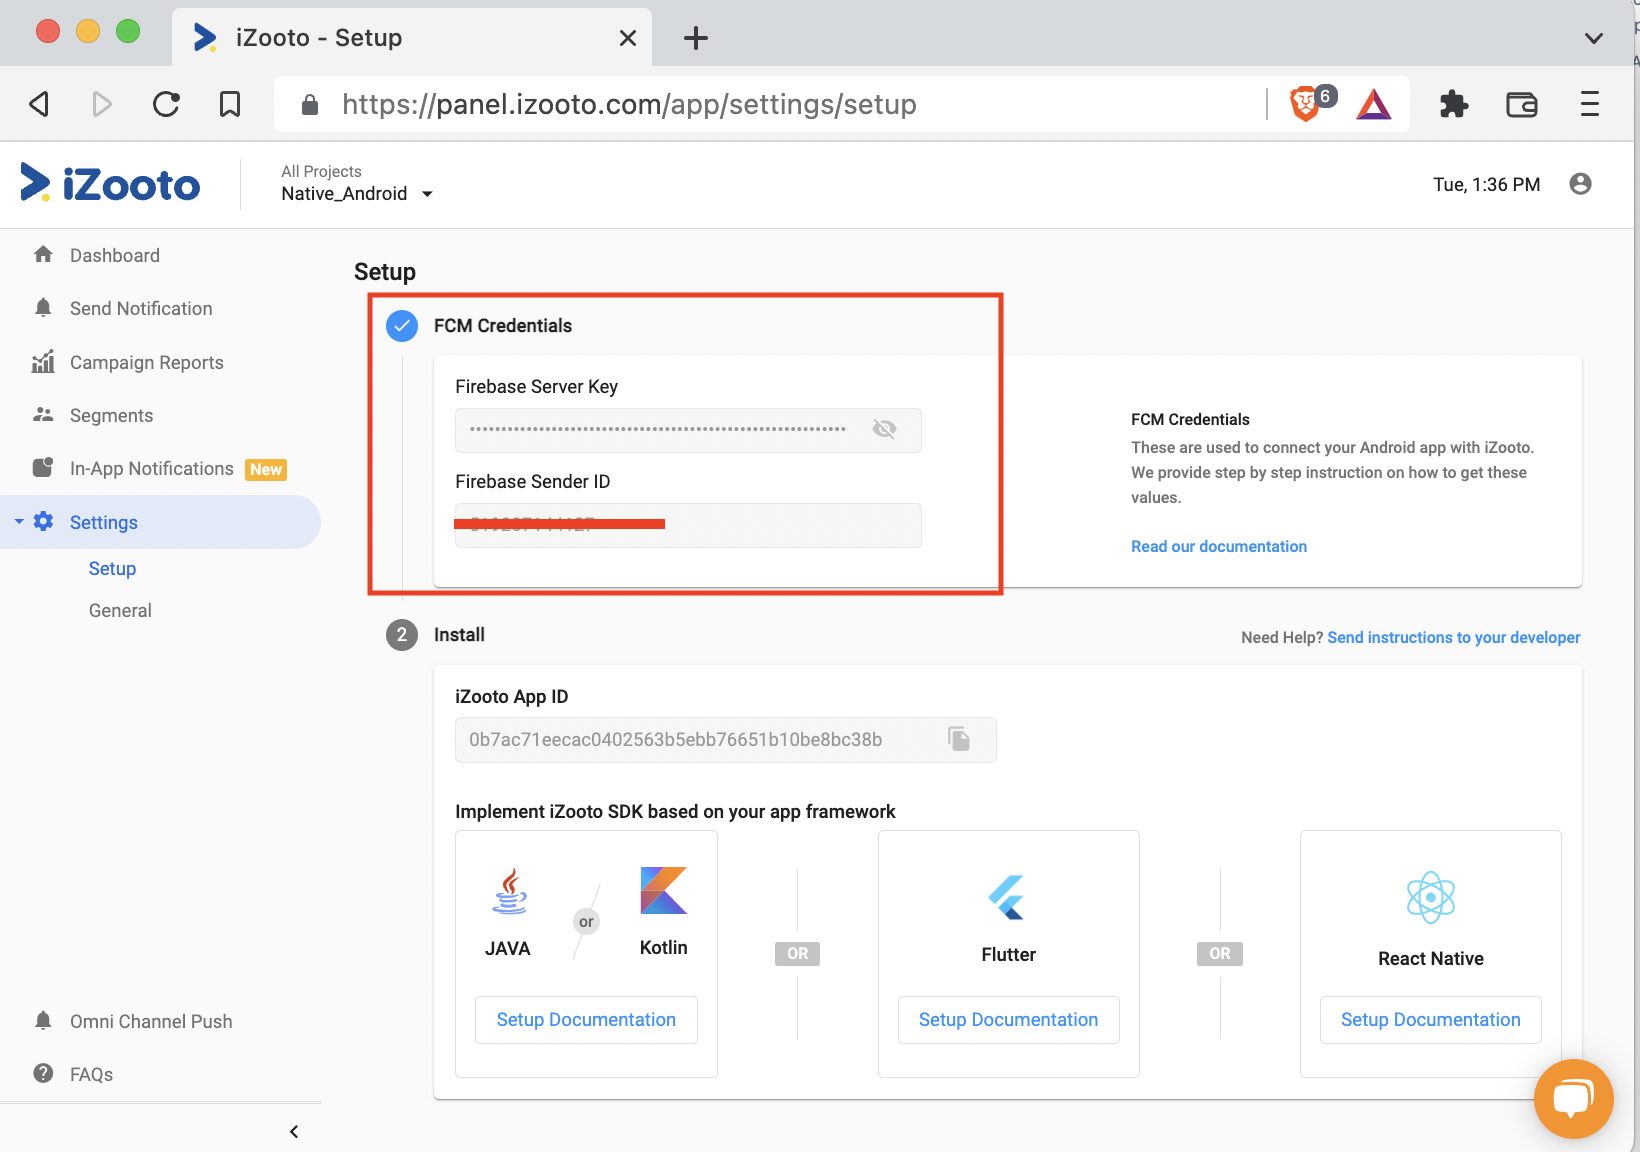The height and width of the screenshot is (1152, 1640).
Task: Click the Kotlin logo icon
Action: pos(664,890)
